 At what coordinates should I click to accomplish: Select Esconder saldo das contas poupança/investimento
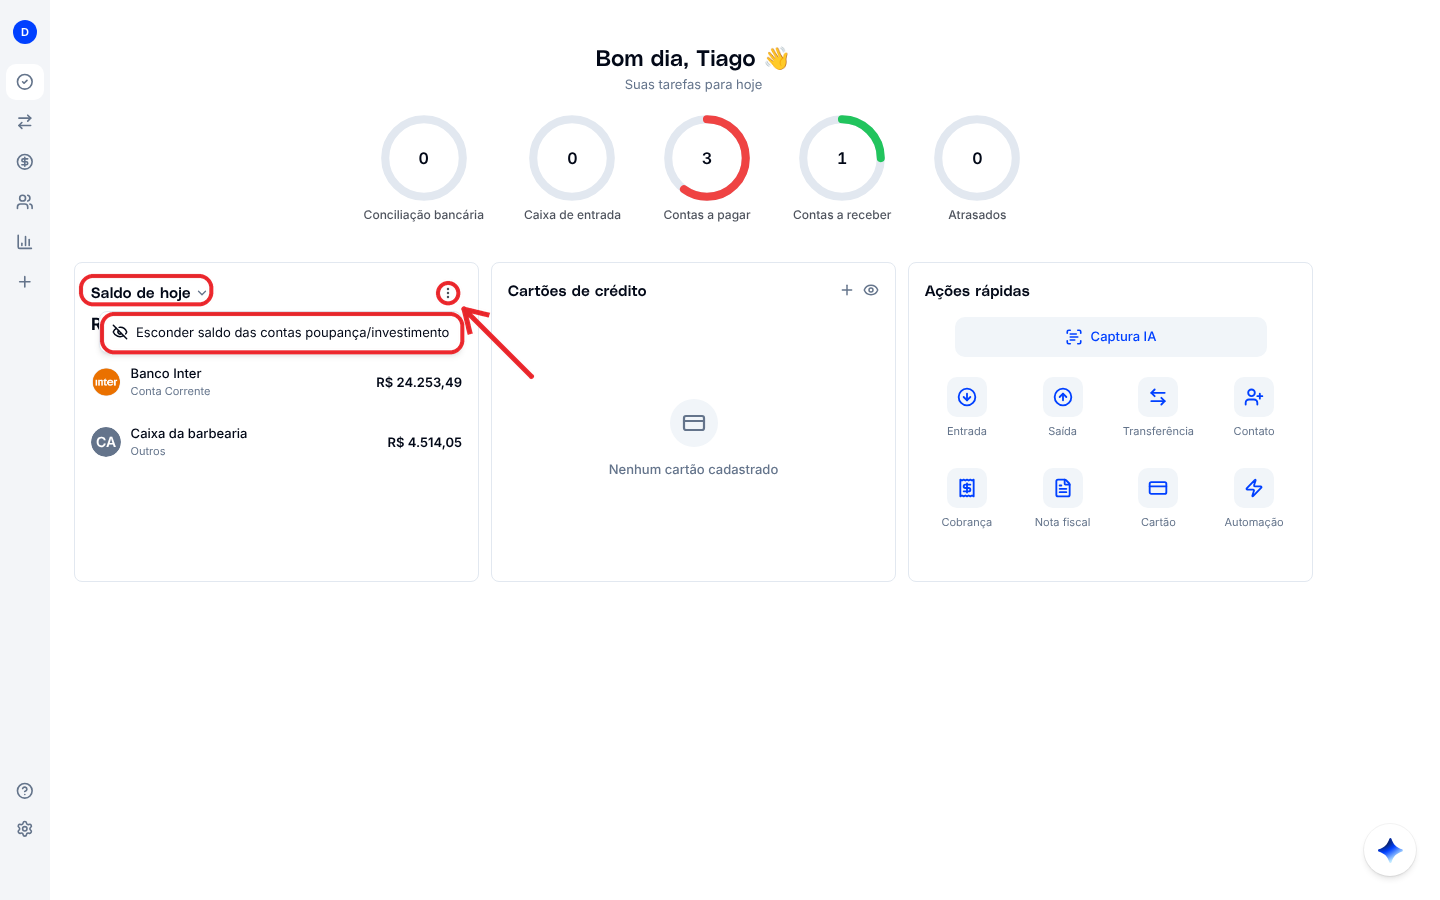click(x=282, y=333)
